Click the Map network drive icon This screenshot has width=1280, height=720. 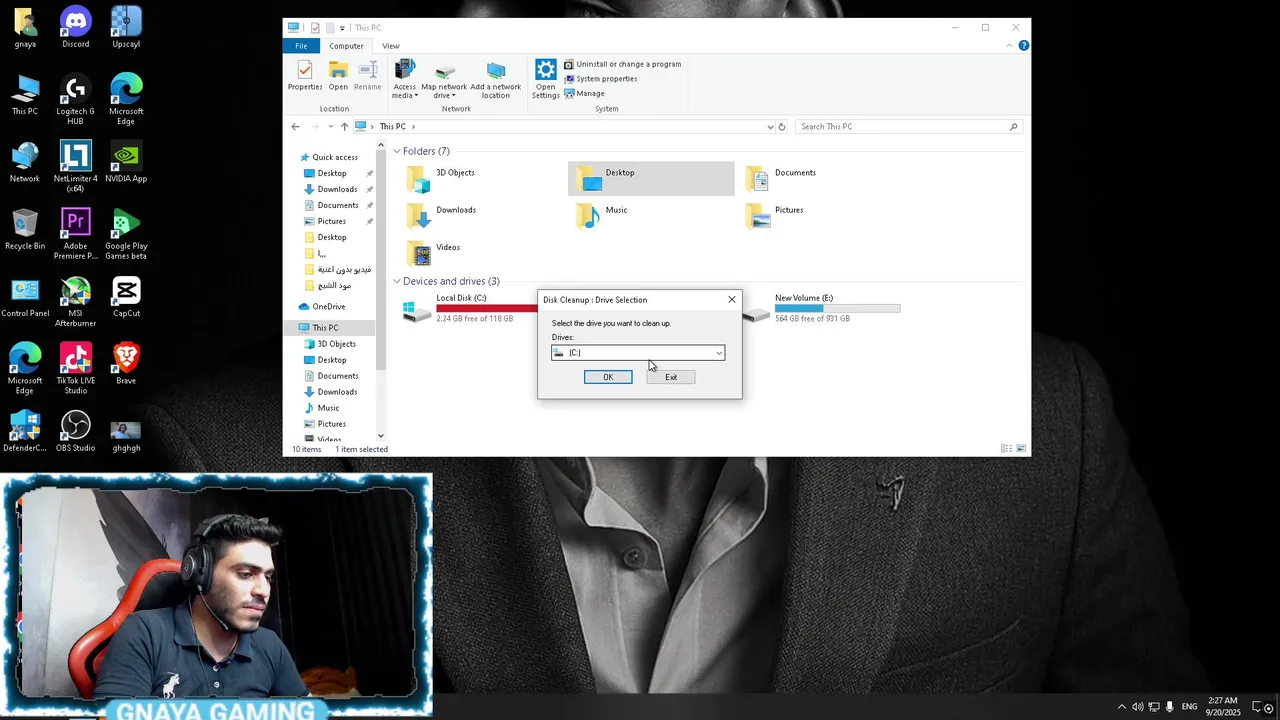click(444, 79)
